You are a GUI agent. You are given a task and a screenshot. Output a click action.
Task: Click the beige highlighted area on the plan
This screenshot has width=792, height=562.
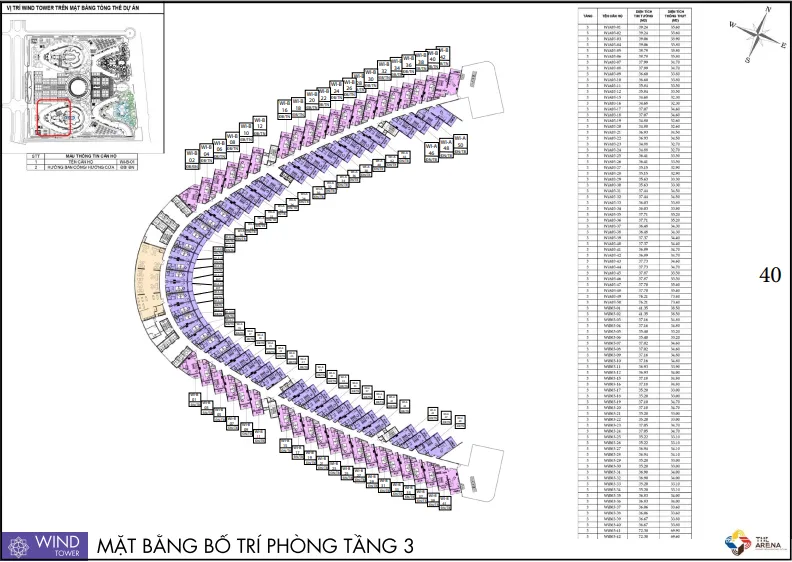point(150,281)
